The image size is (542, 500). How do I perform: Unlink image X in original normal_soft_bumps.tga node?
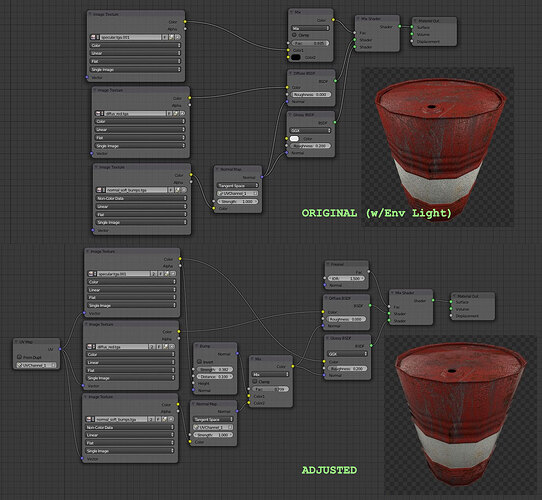pos(184,190)
